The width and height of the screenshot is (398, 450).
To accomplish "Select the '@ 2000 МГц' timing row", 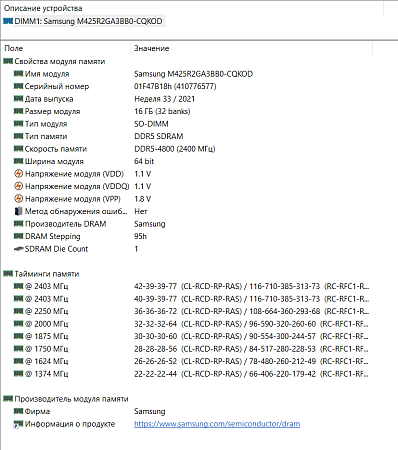I will click(x=191, y=324).
